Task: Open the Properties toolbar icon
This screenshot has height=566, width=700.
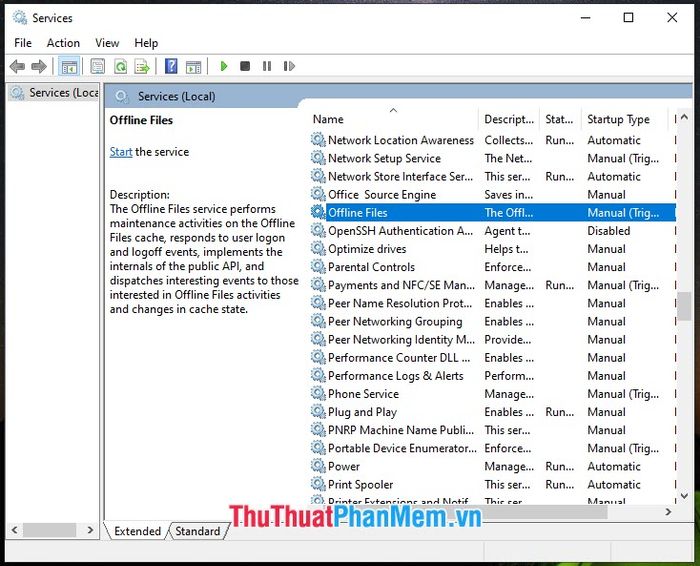Action: point(97,67)
